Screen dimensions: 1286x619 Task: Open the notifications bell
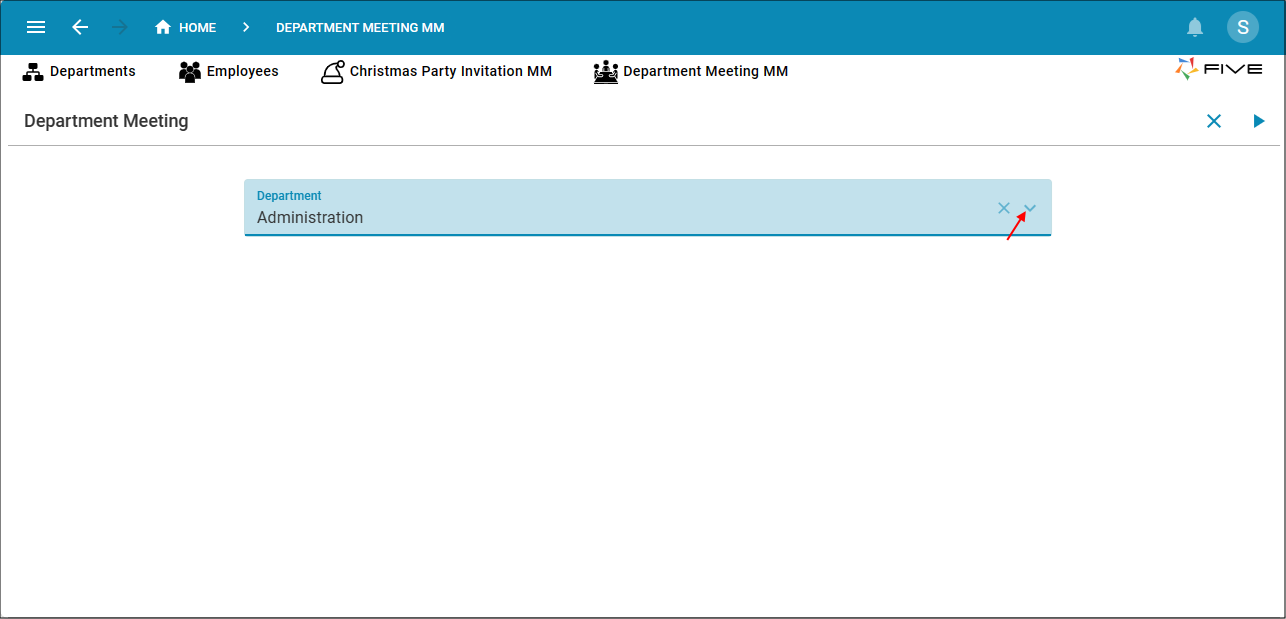1195,27
